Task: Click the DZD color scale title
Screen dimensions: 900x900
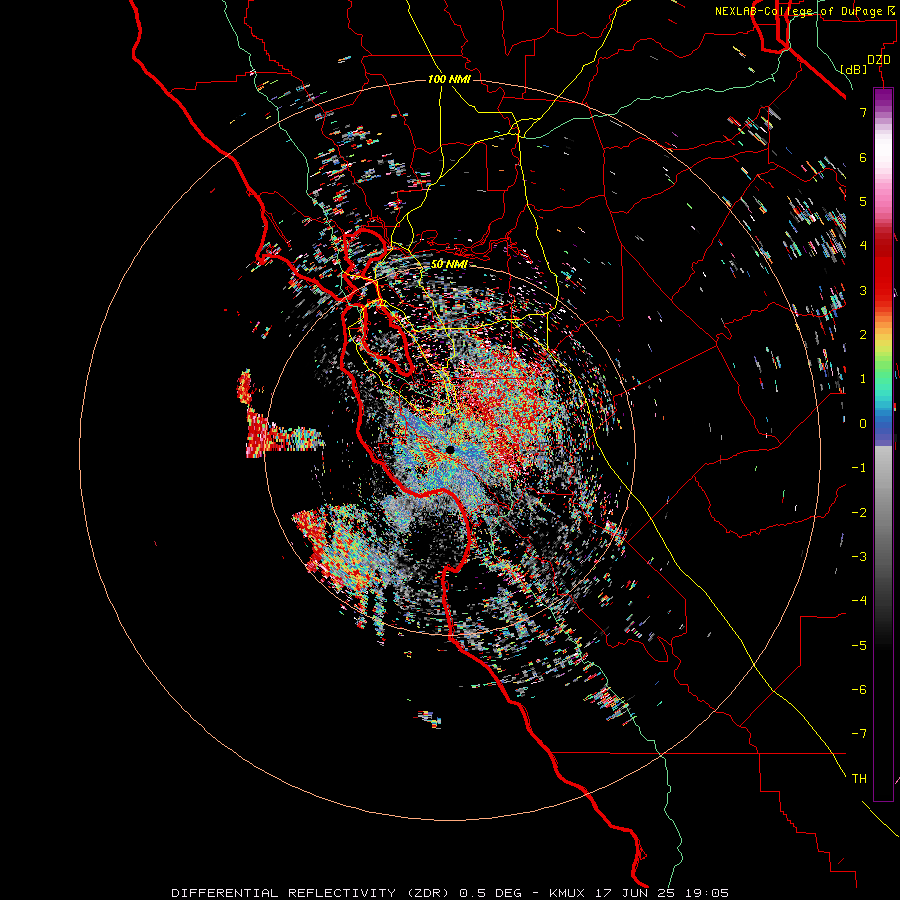Action: pos(879,60)
